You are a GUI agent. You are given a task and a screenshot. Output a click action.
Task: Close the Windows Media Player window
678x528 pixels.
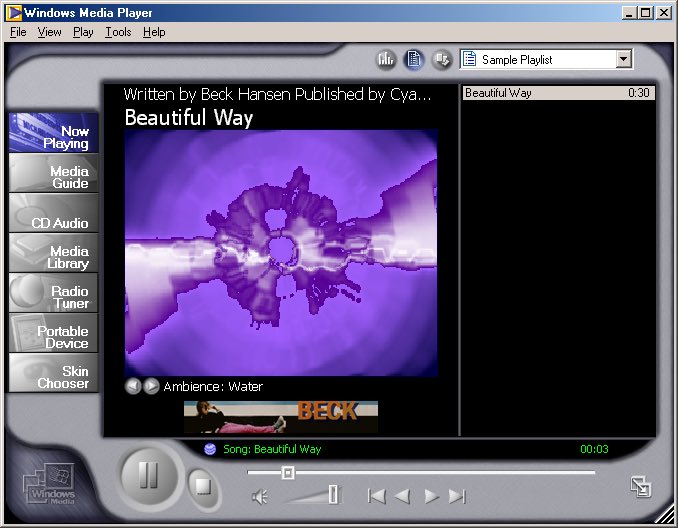point(663,13)
